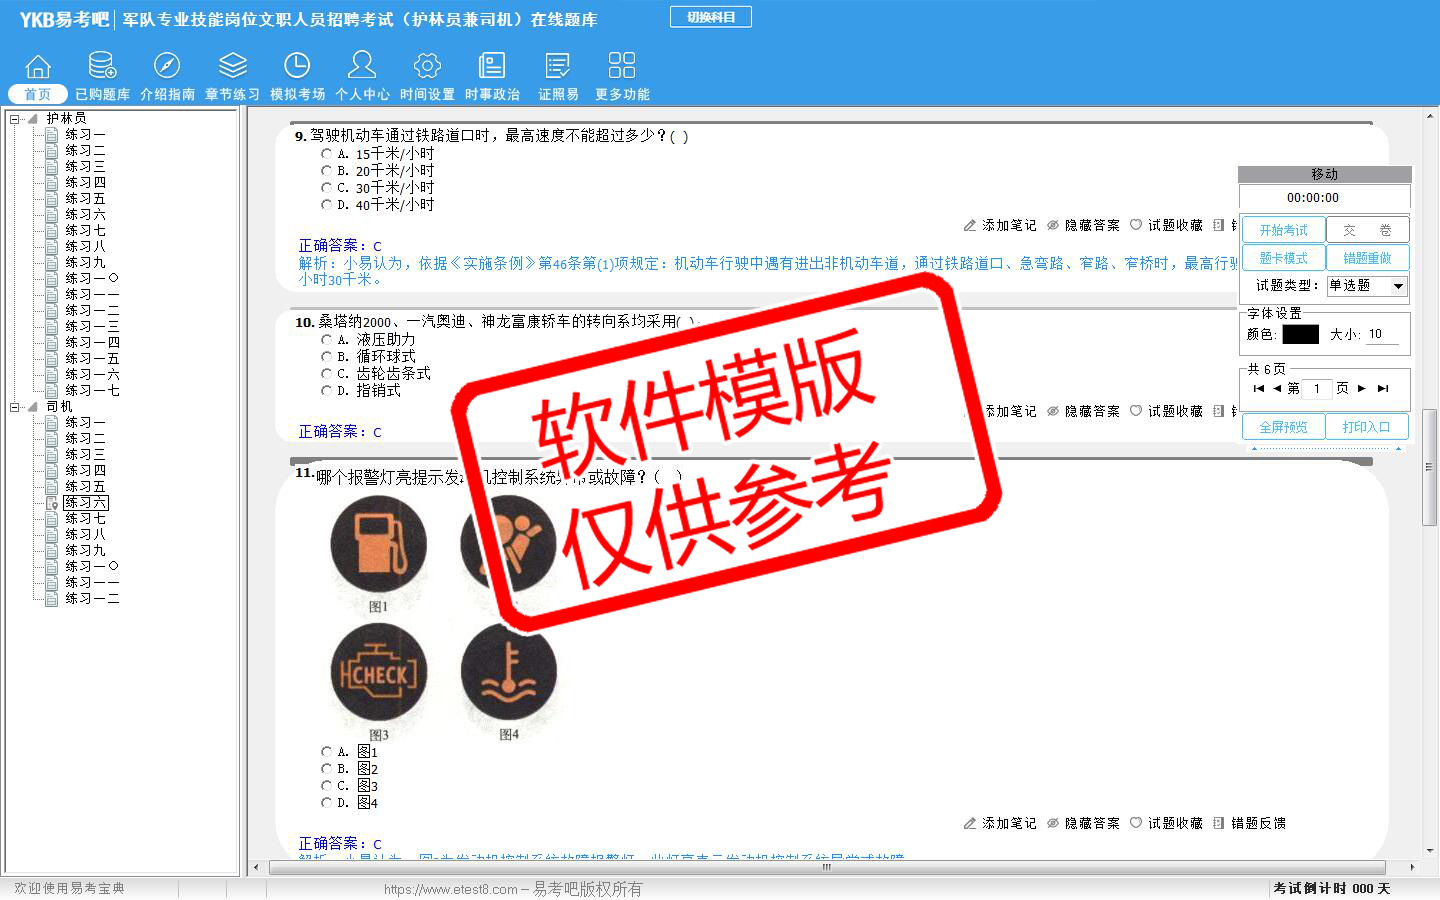1440x900 pixels.
Task: Click 全屏预览 fullscreen preview button
Action: pyautogui.click(x=1284, y=427)
